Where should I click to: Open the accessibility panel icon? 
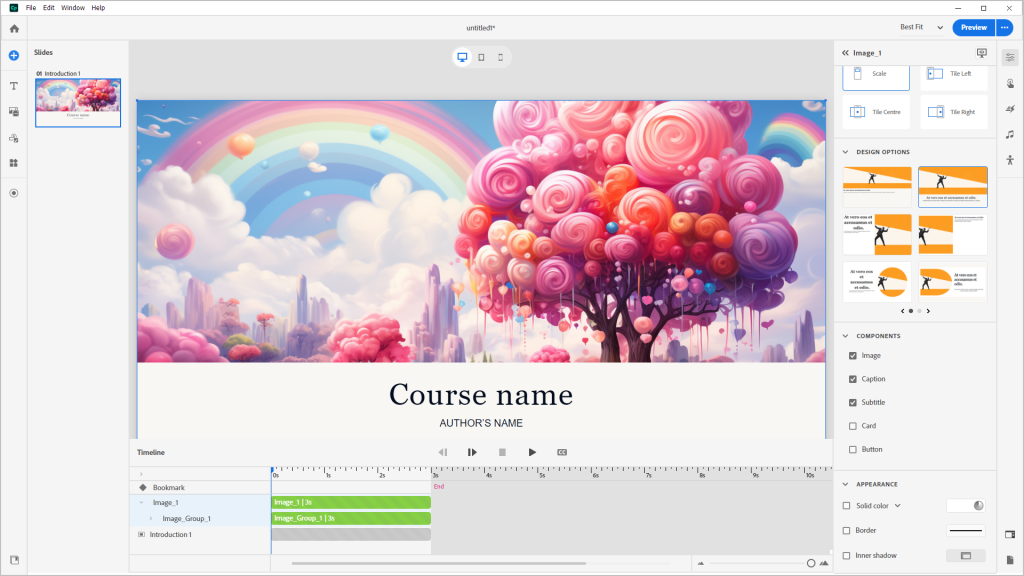coord(1010,160)
